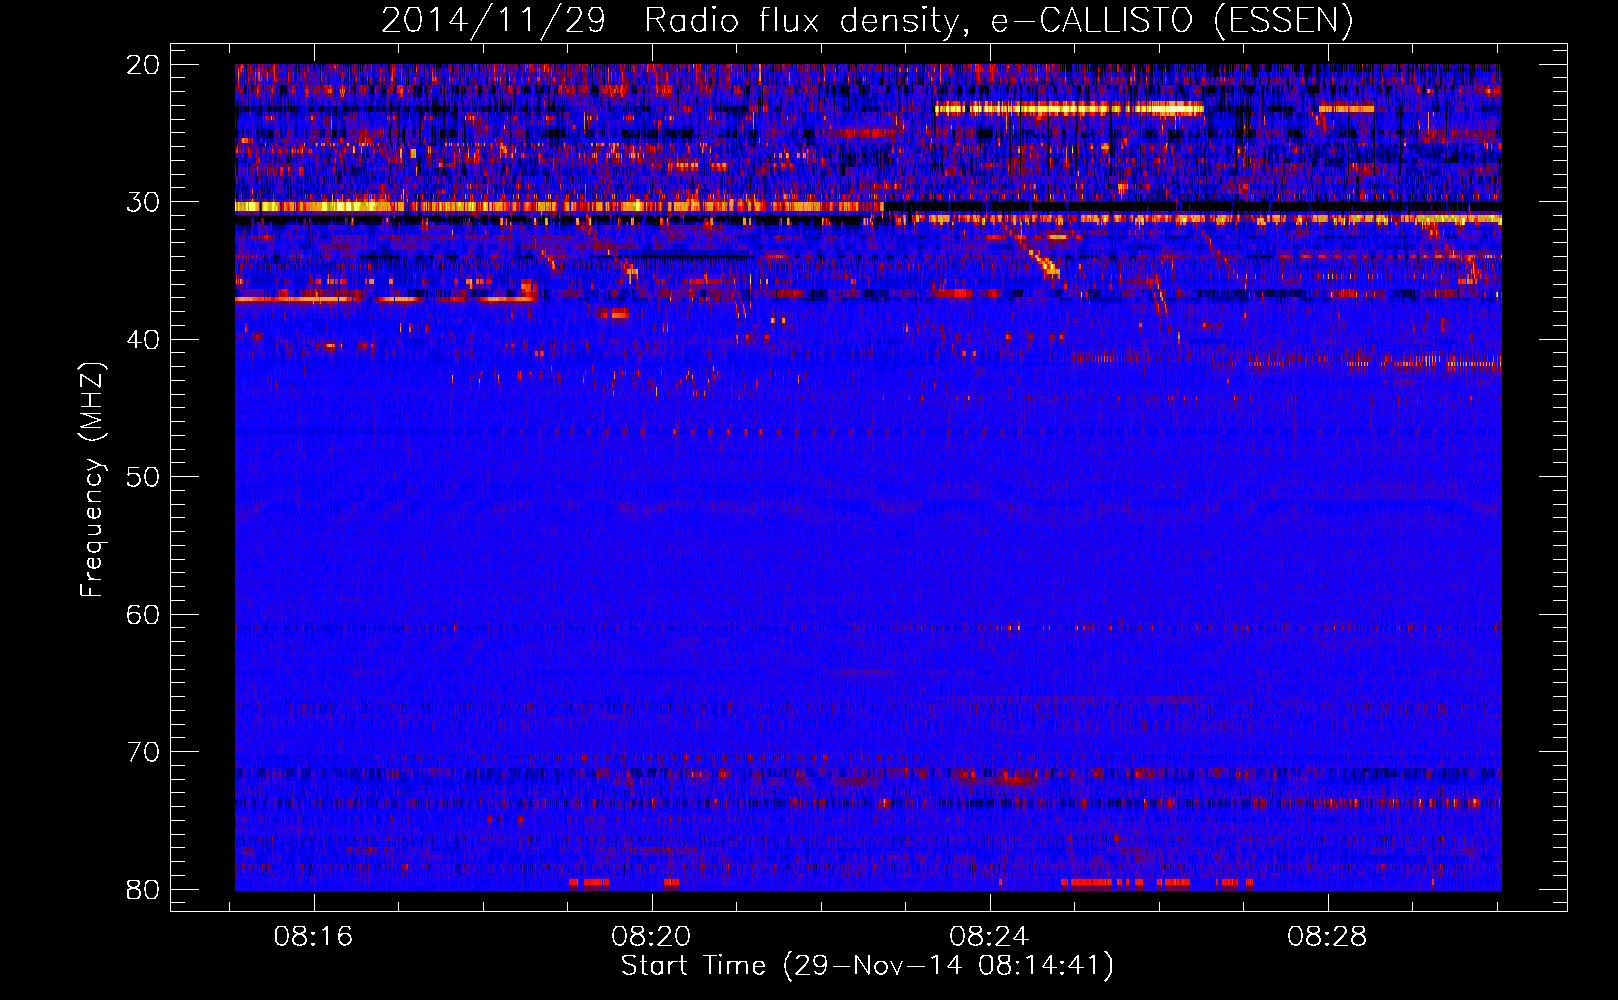Click the 08:20 time tick label

pos(652,937)
